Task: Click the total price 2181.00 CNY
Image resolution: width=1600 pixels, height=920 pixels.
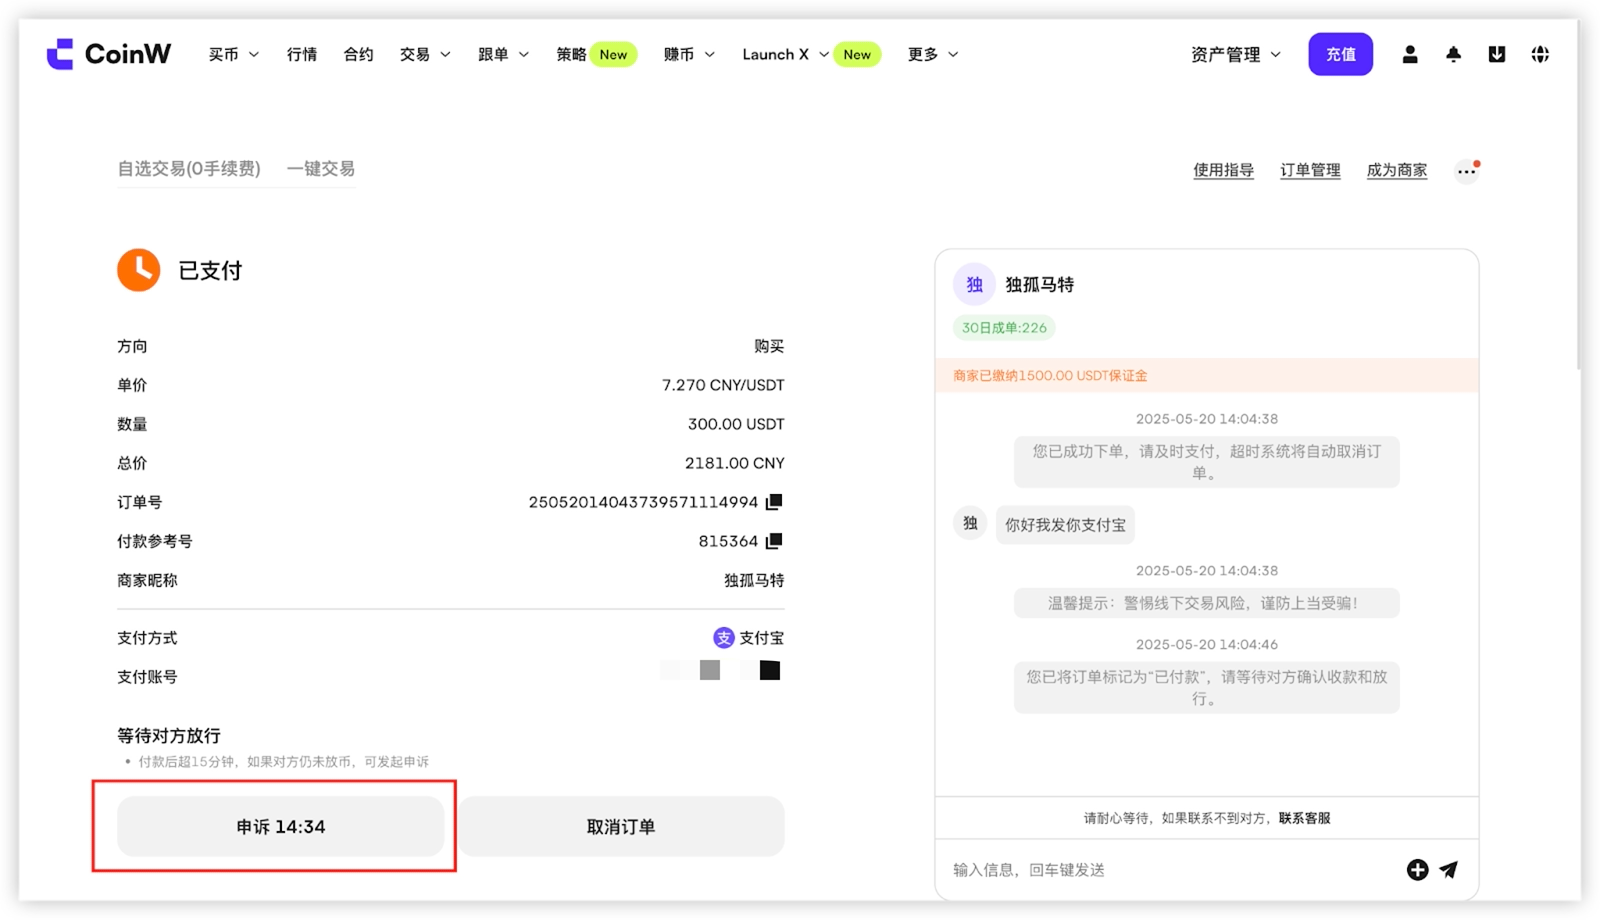Action: pos(735,463)
